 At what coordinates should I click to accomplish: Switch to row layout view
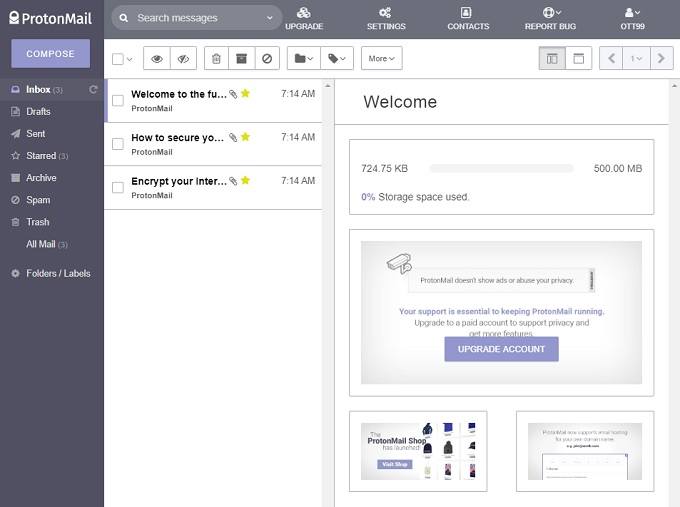coord(579,58)
